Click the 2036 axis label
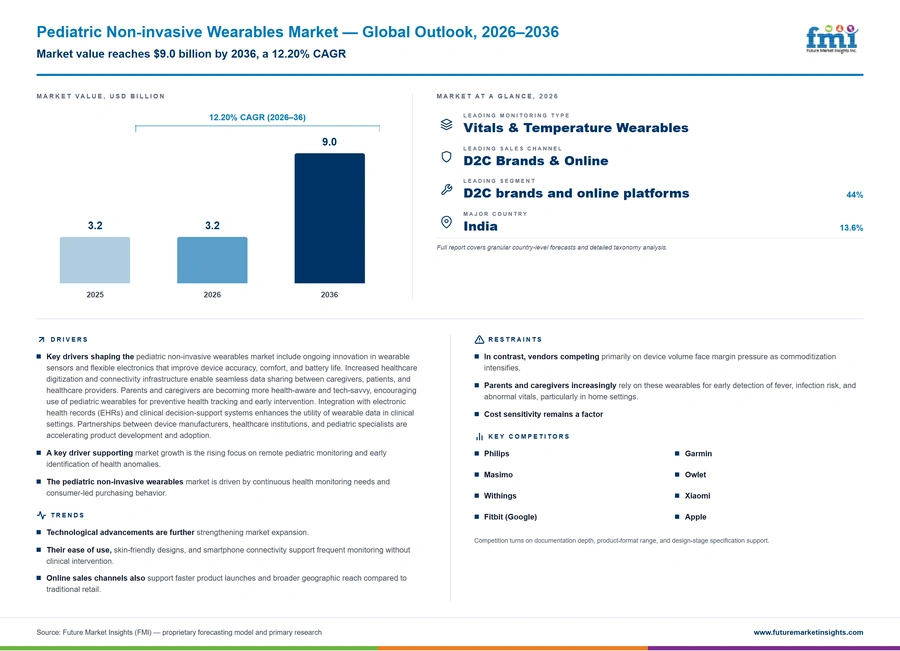 click(x=329, y=295)
